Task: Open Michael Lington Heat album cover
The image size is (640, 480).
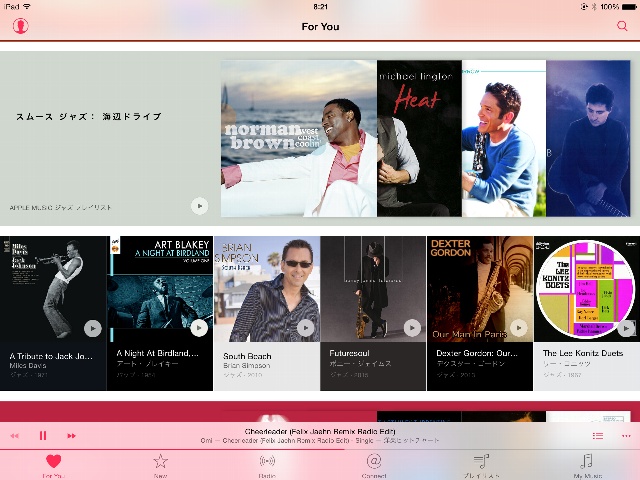Action: tap(419, 138)
